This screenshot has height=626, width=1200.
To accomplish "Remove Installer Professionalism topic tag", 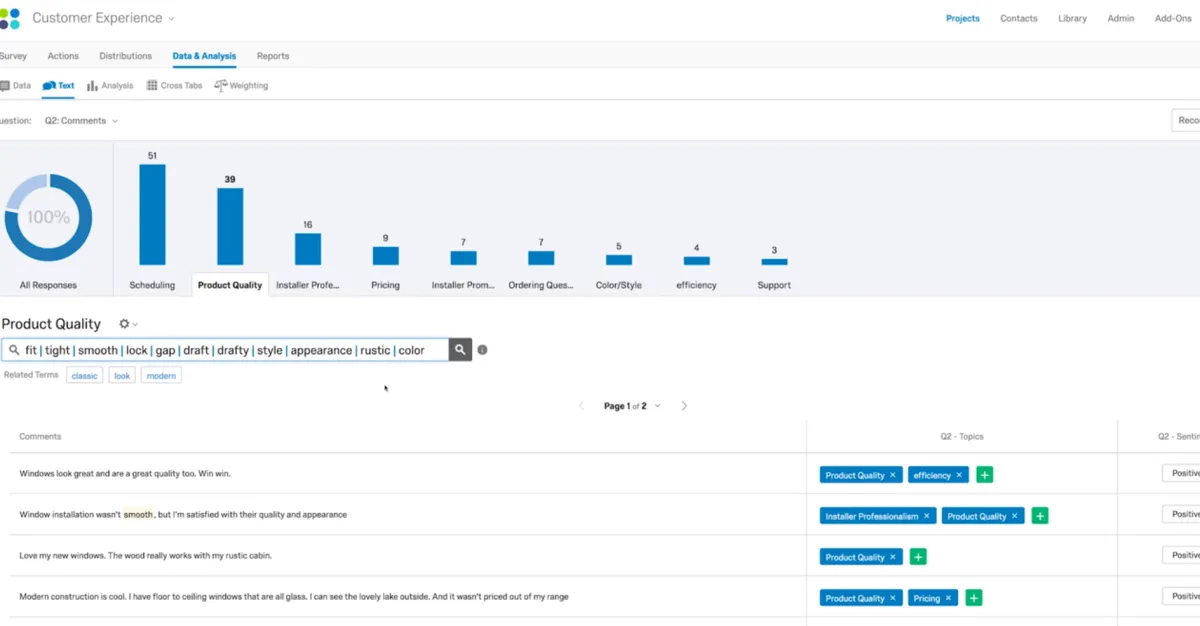I will pos(926,516).
